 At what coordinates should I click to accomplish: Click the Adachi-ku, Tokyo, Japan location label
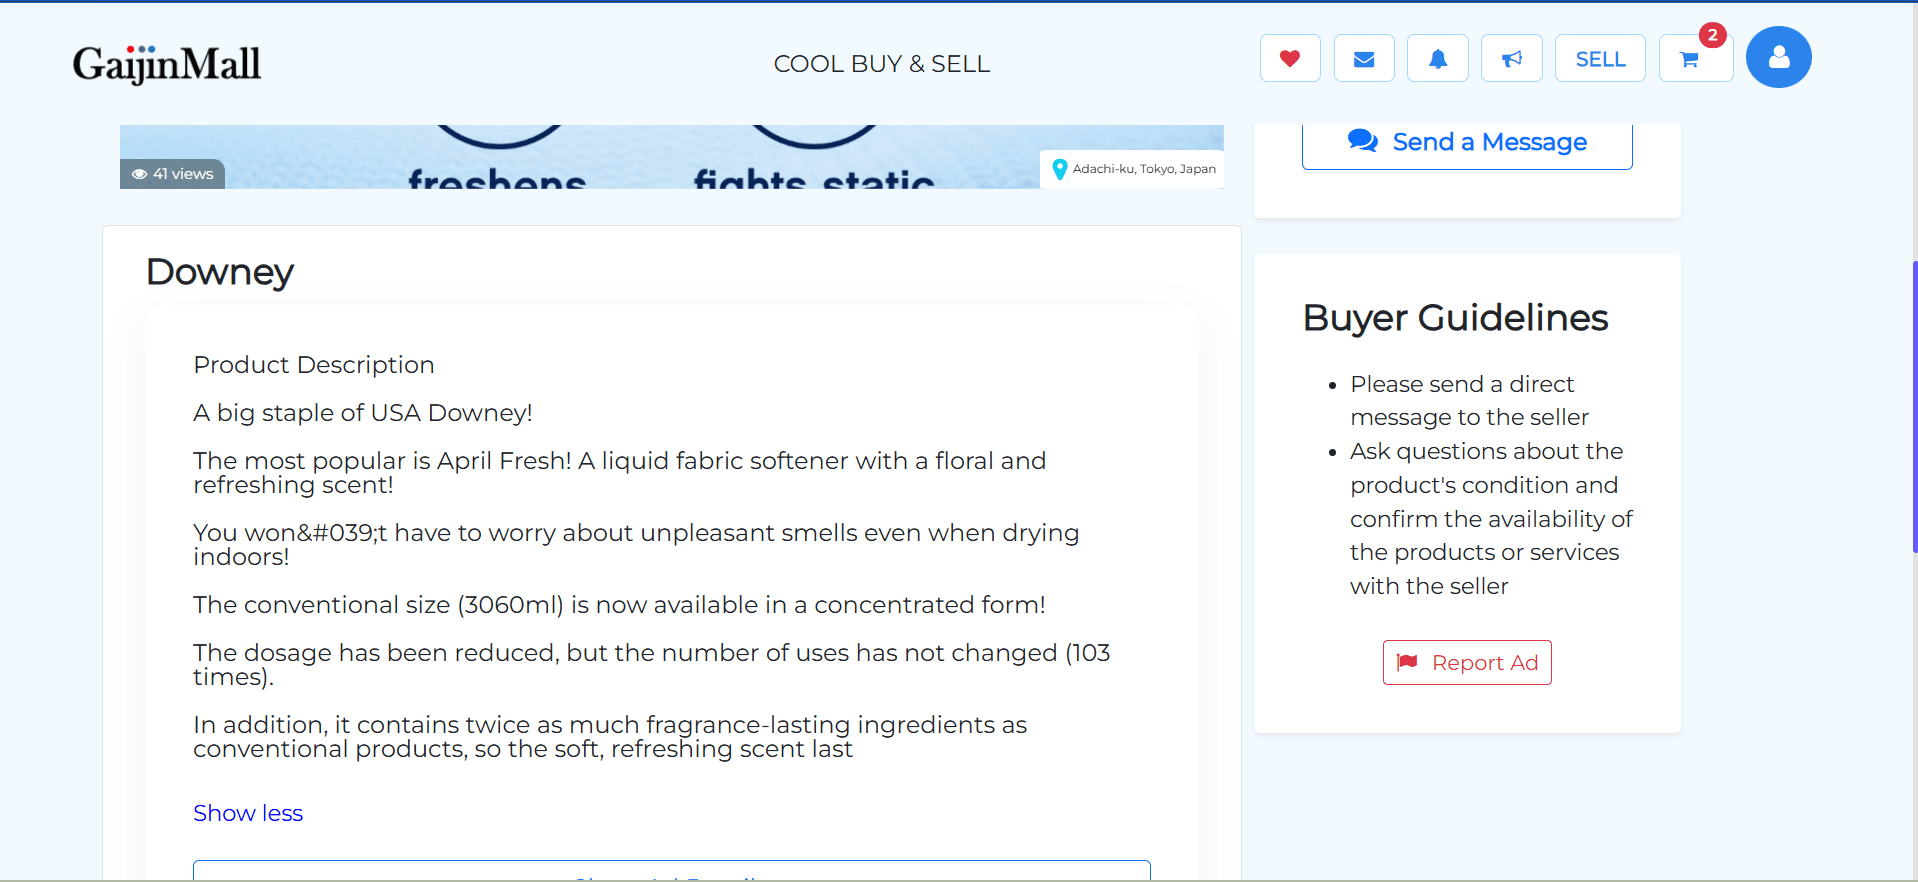coord(1144,169)
